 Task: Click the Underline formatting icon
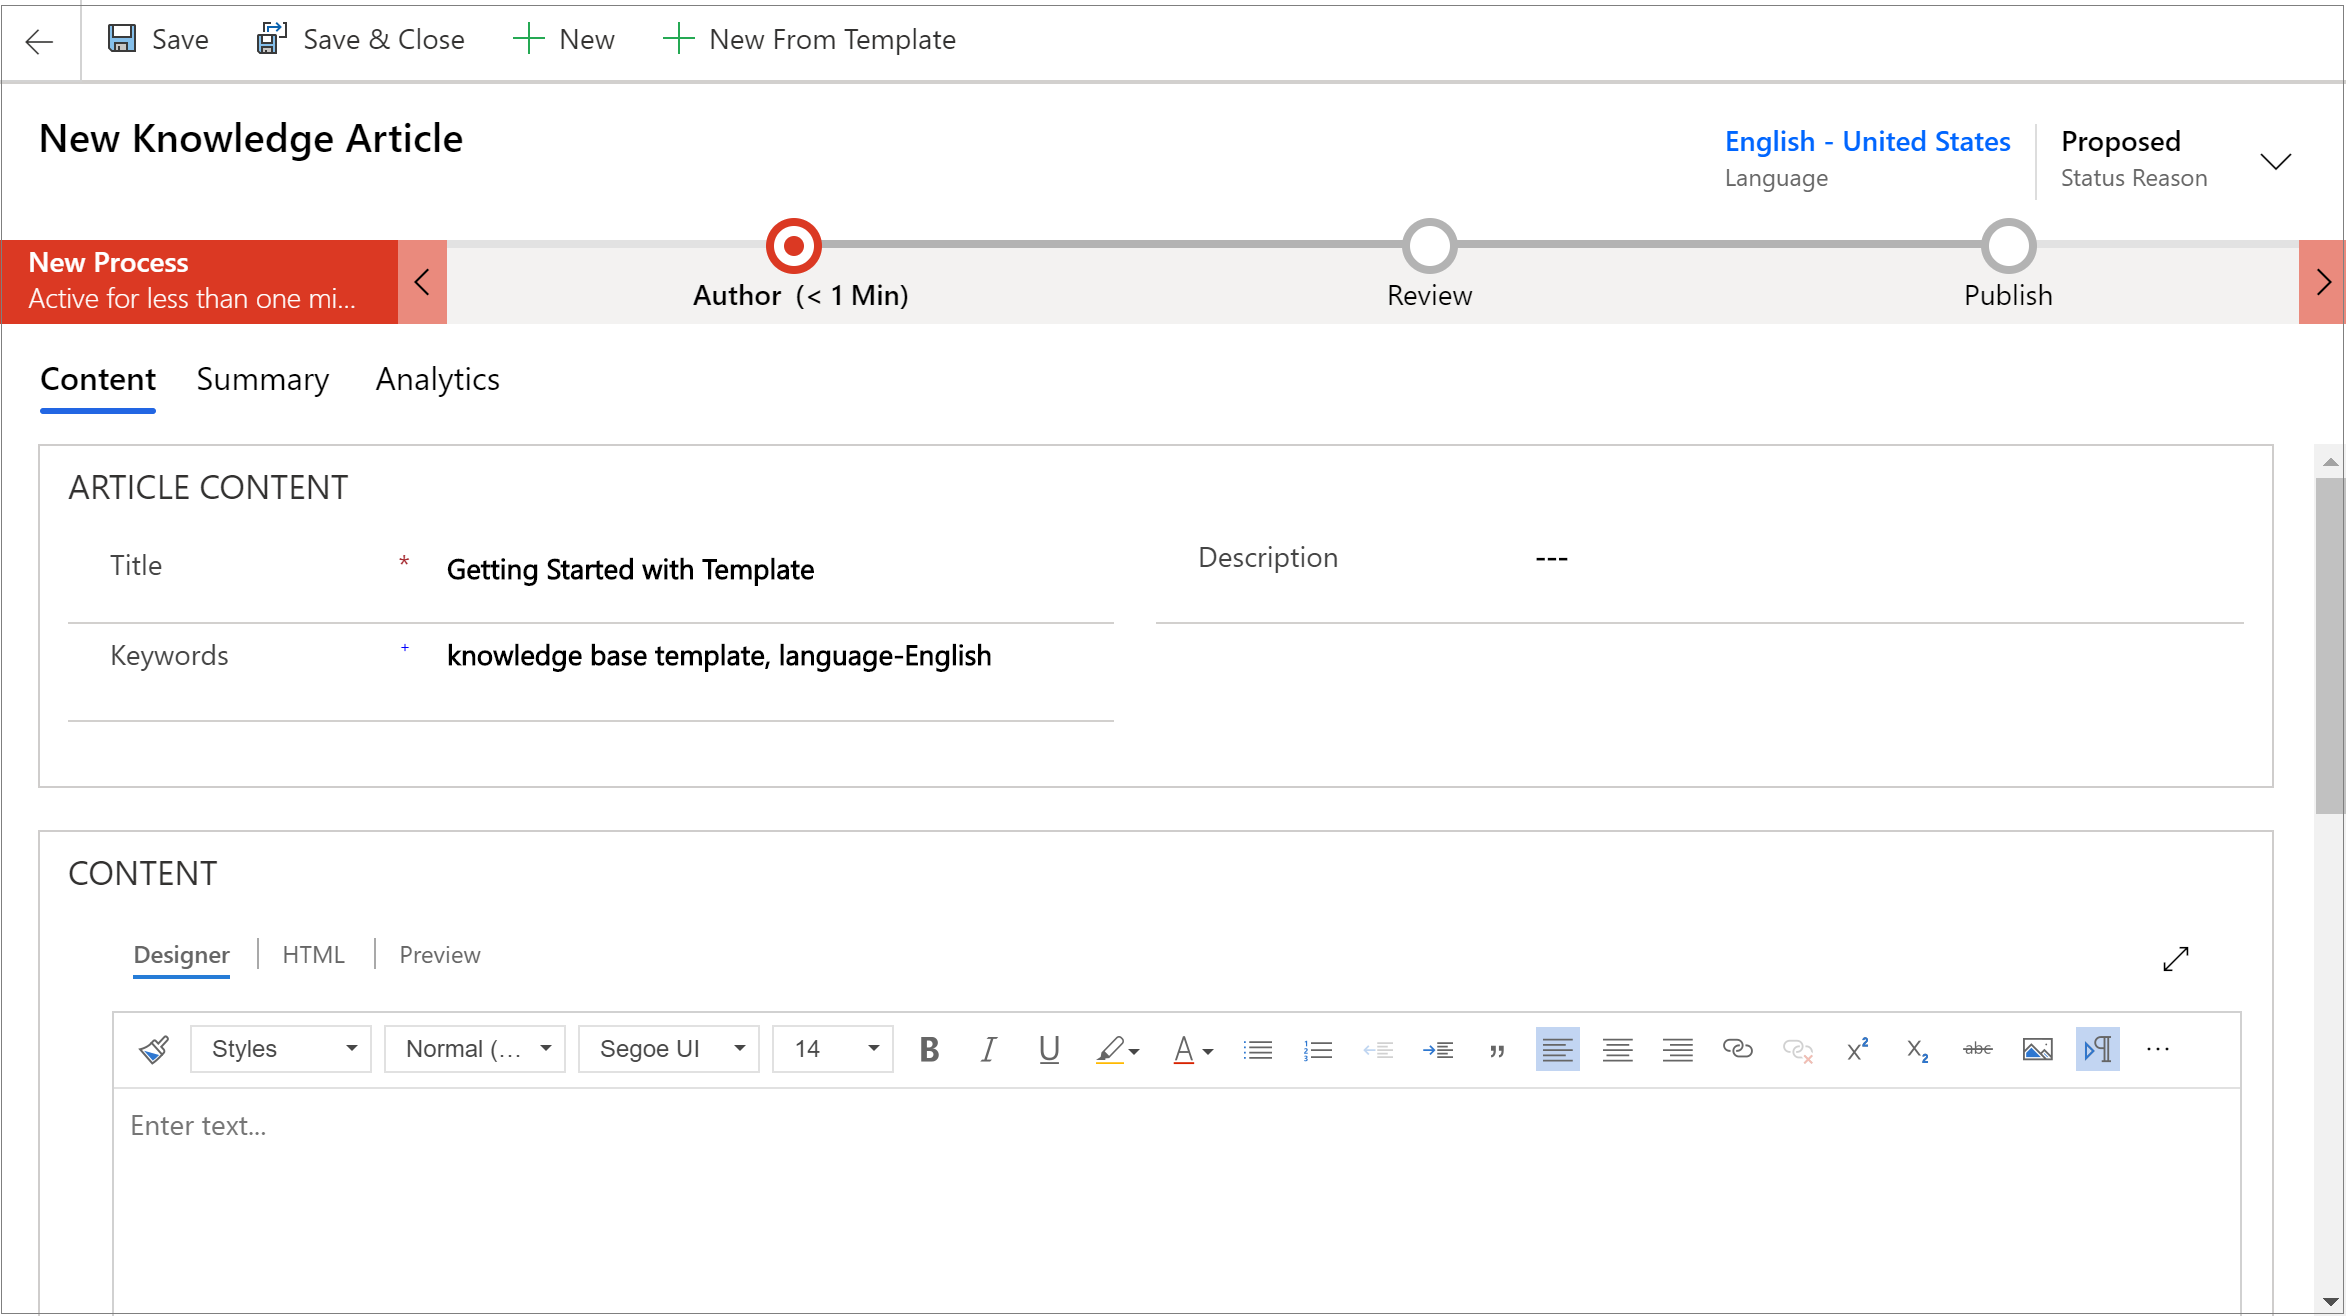[x=1047, y=1050]
